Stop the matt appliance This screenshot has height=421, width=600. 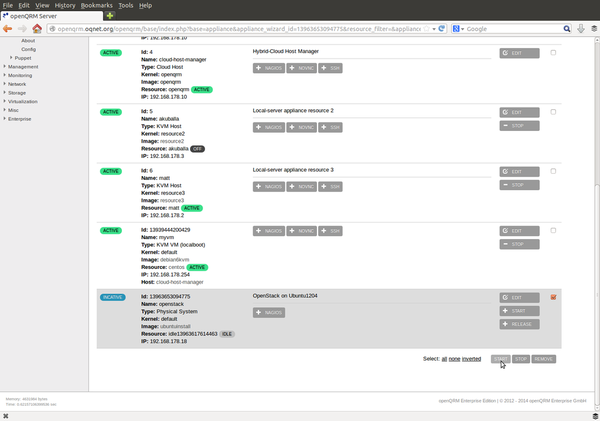pos(519,185)
